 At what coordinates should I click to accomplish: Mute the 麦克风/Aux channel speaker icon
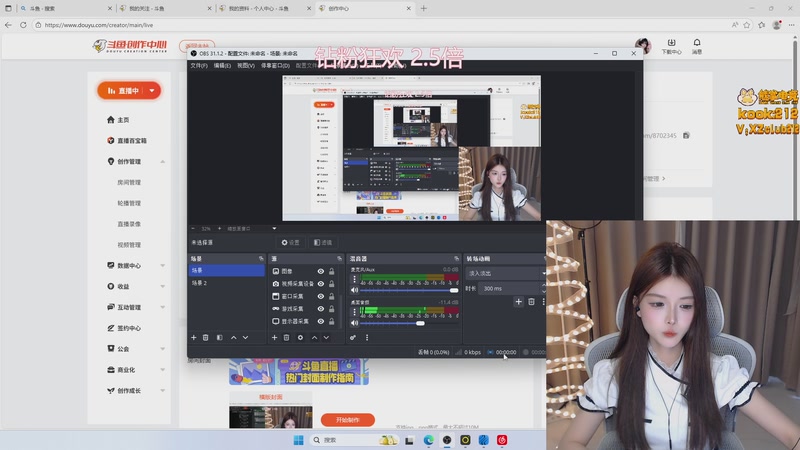(355, 290)
